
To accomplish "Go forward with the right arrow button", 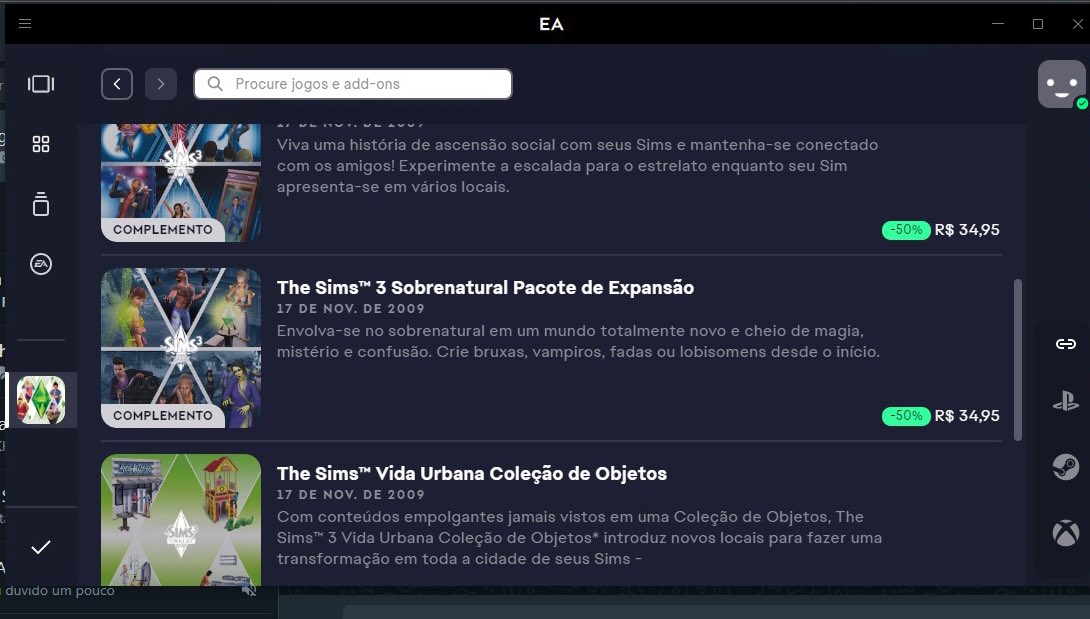I will [161, 84].
